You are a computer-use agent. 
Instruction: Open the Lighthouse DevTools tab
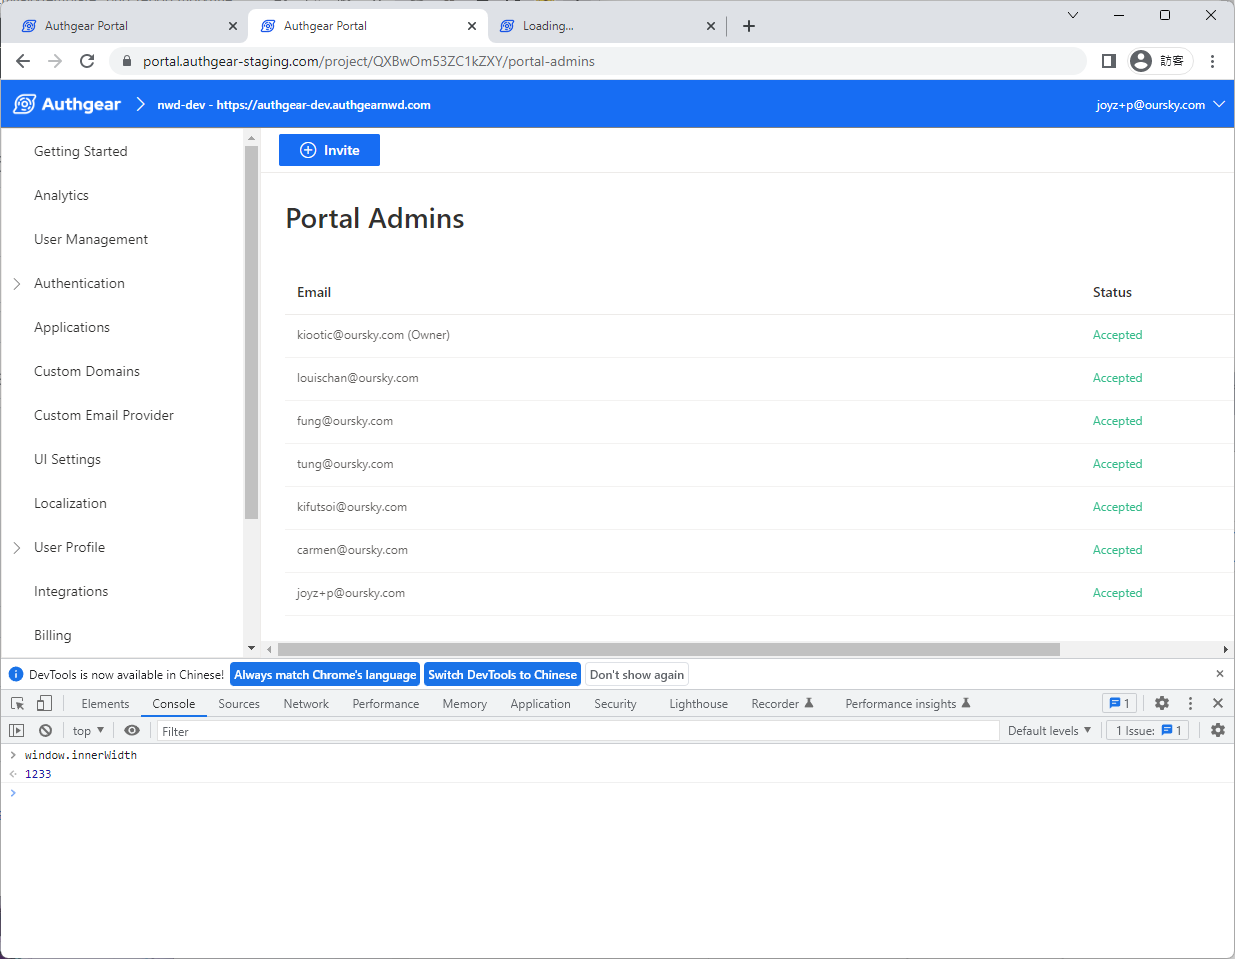coord(698,703)
